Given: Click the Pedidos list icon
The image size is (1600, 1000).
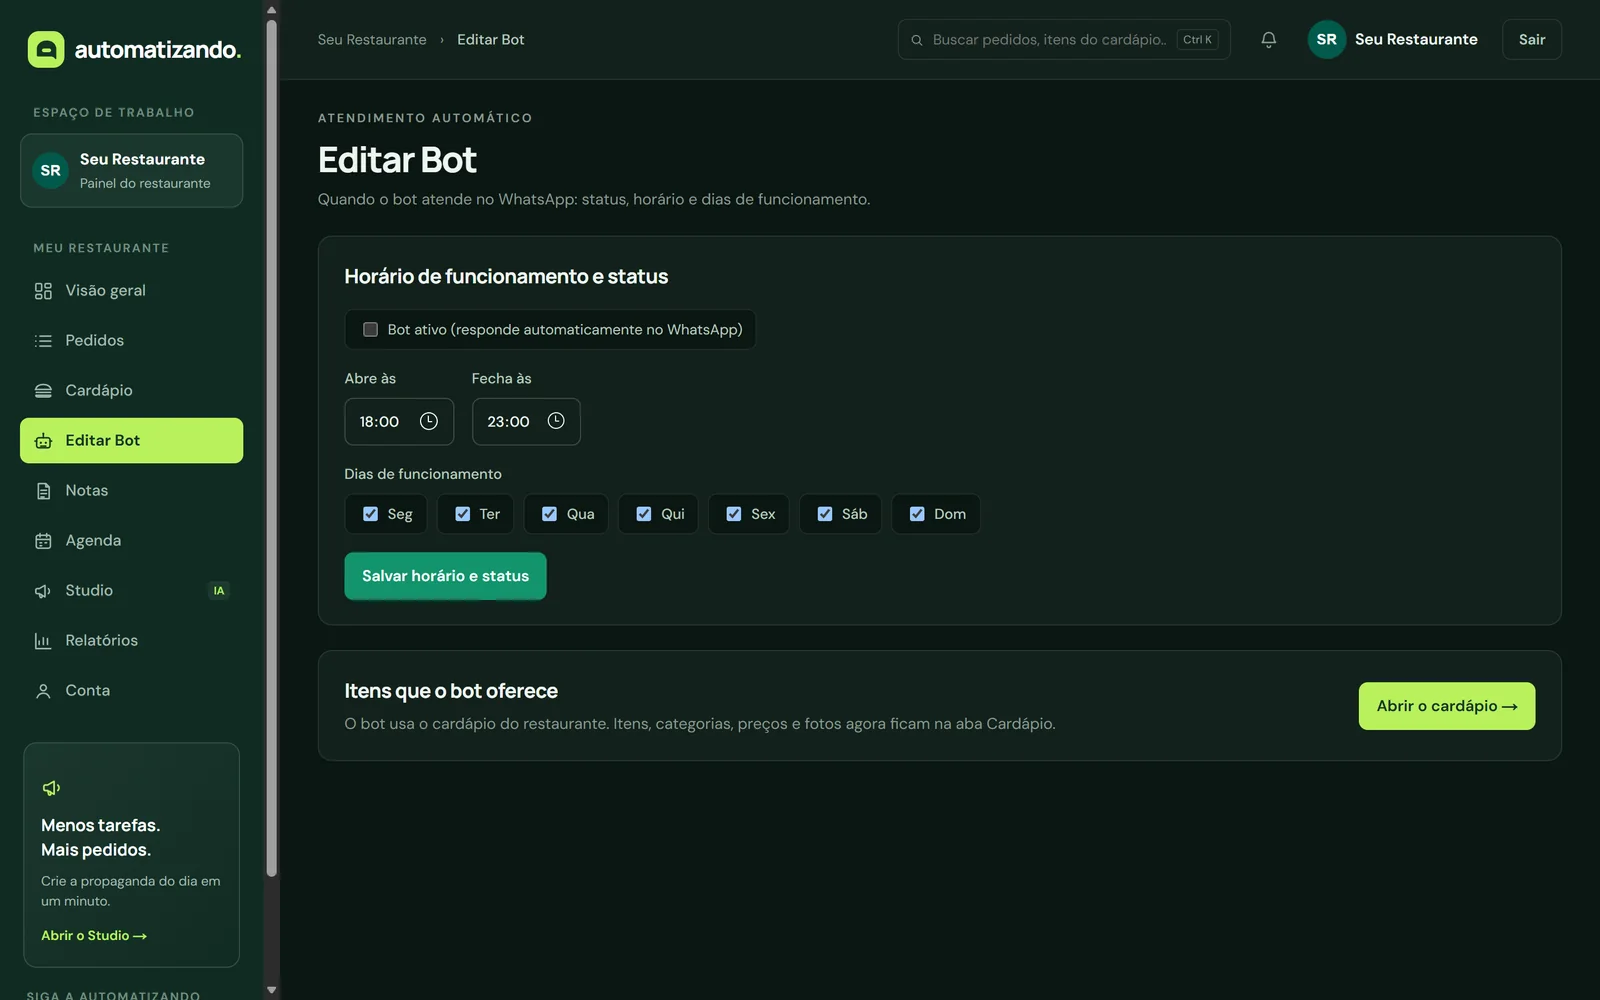Looking at the screenshot, I should (x=43, y=341).
